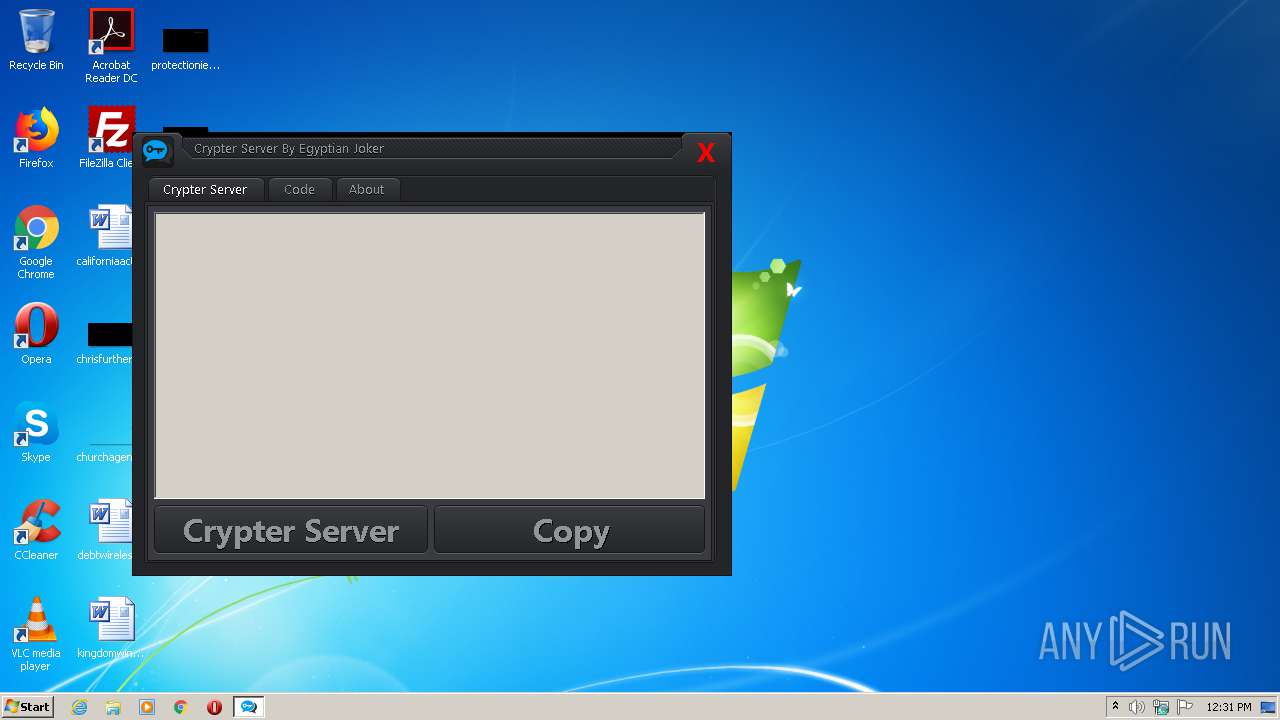Select the californiaac Word document icon
Viewport: 1280px width, 720px height.
(105, 236)
